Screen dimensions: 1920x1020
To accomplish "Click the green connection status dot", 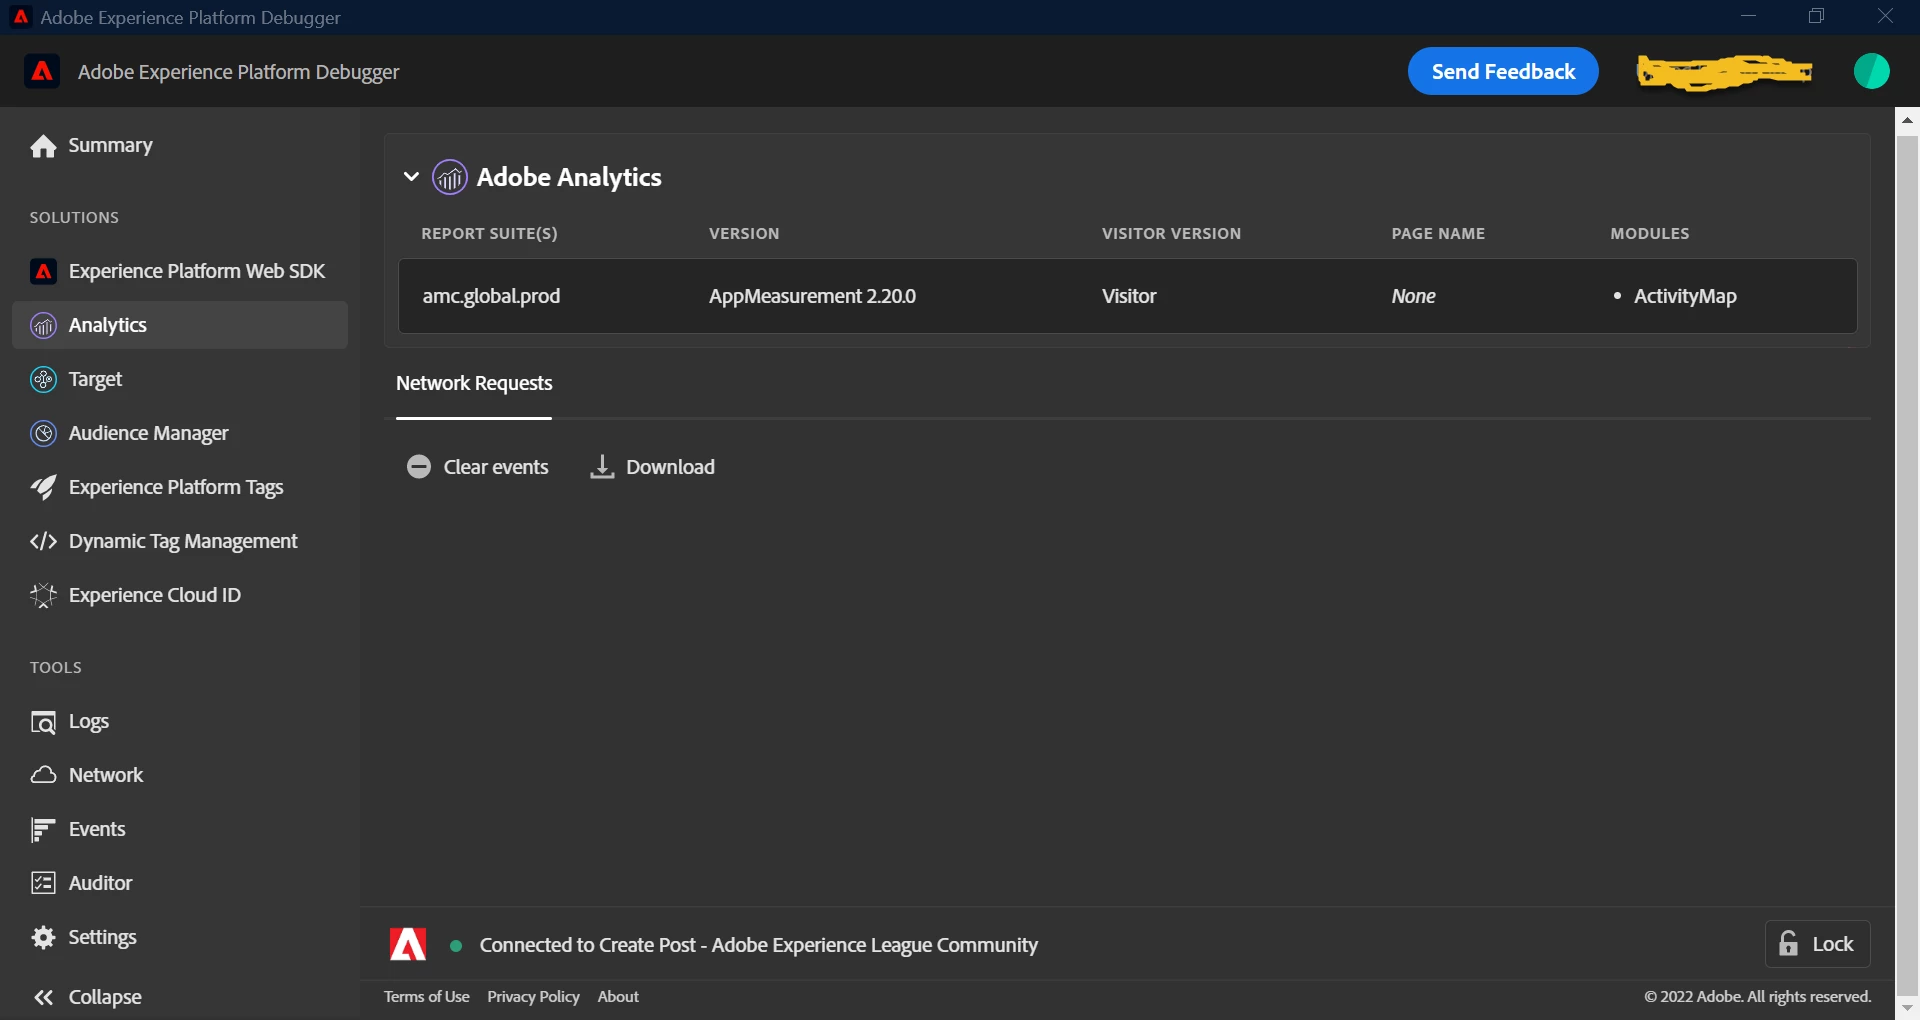I will (x=456, y=945).
